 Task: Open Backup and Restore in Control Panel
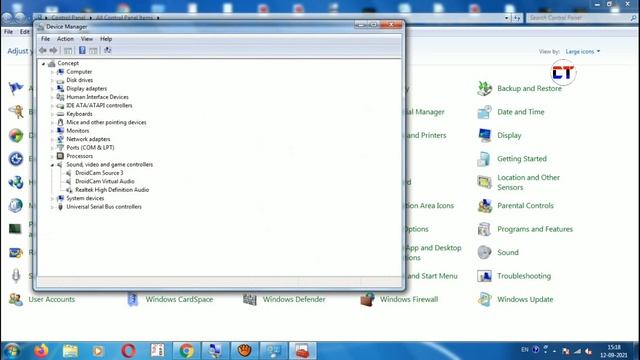click(529, 88)
